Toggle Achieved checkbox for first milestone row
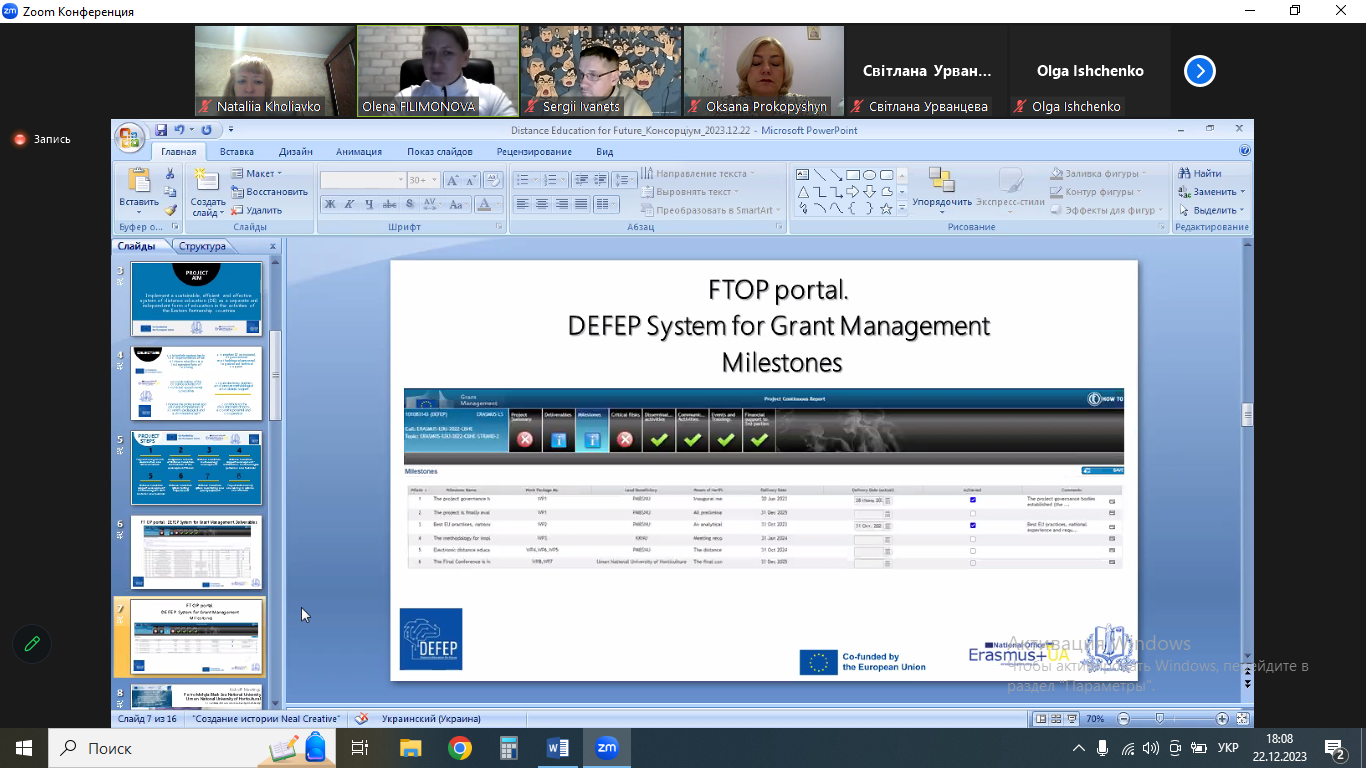 (x=973, y=500)
